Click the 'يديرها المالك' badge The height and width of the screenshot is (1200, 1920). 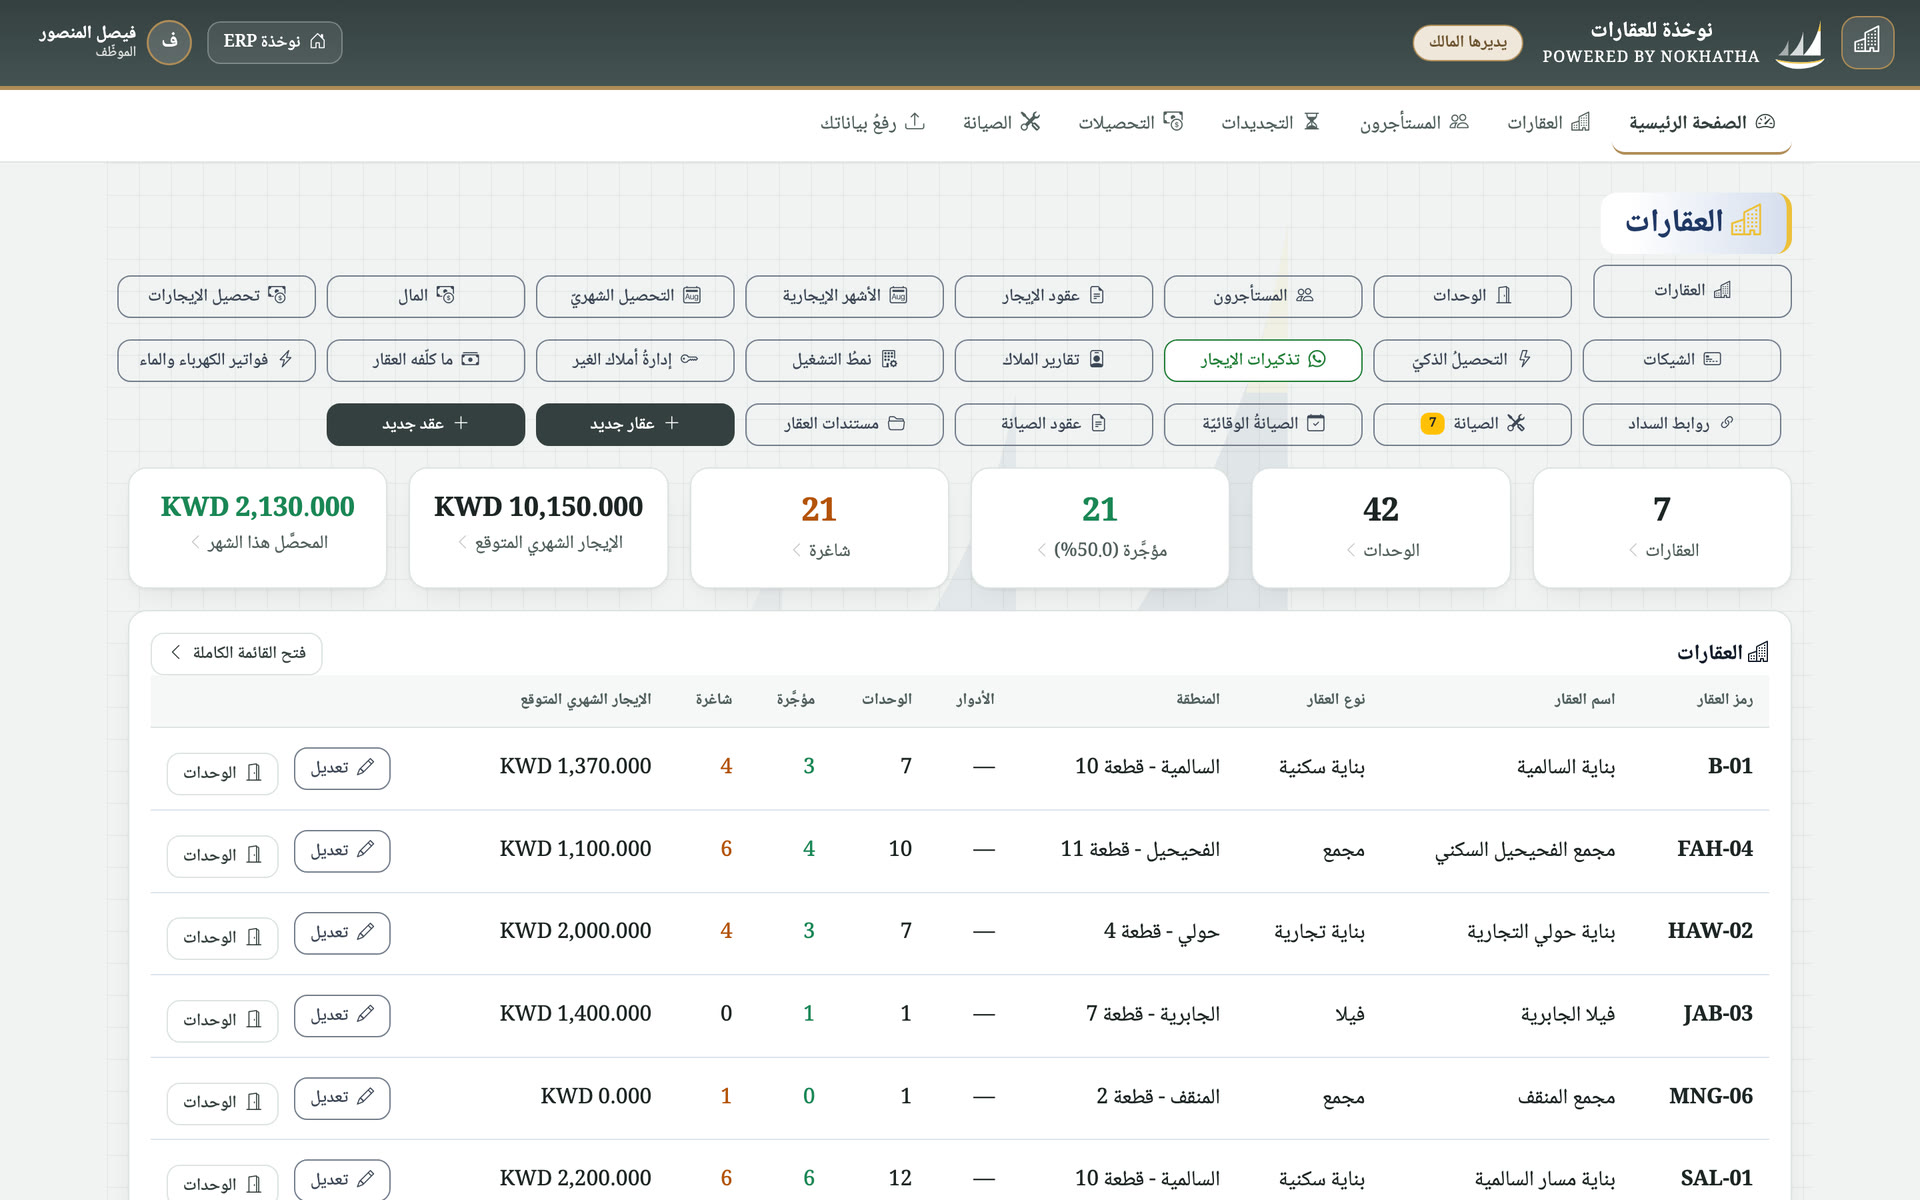[x=1467, y=42]
